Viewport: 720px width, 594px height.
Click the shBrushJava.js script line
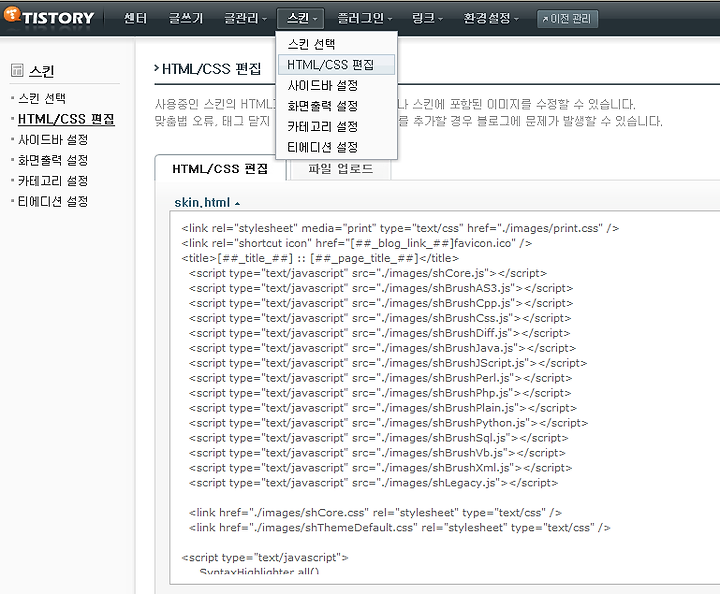pos(382,348)
